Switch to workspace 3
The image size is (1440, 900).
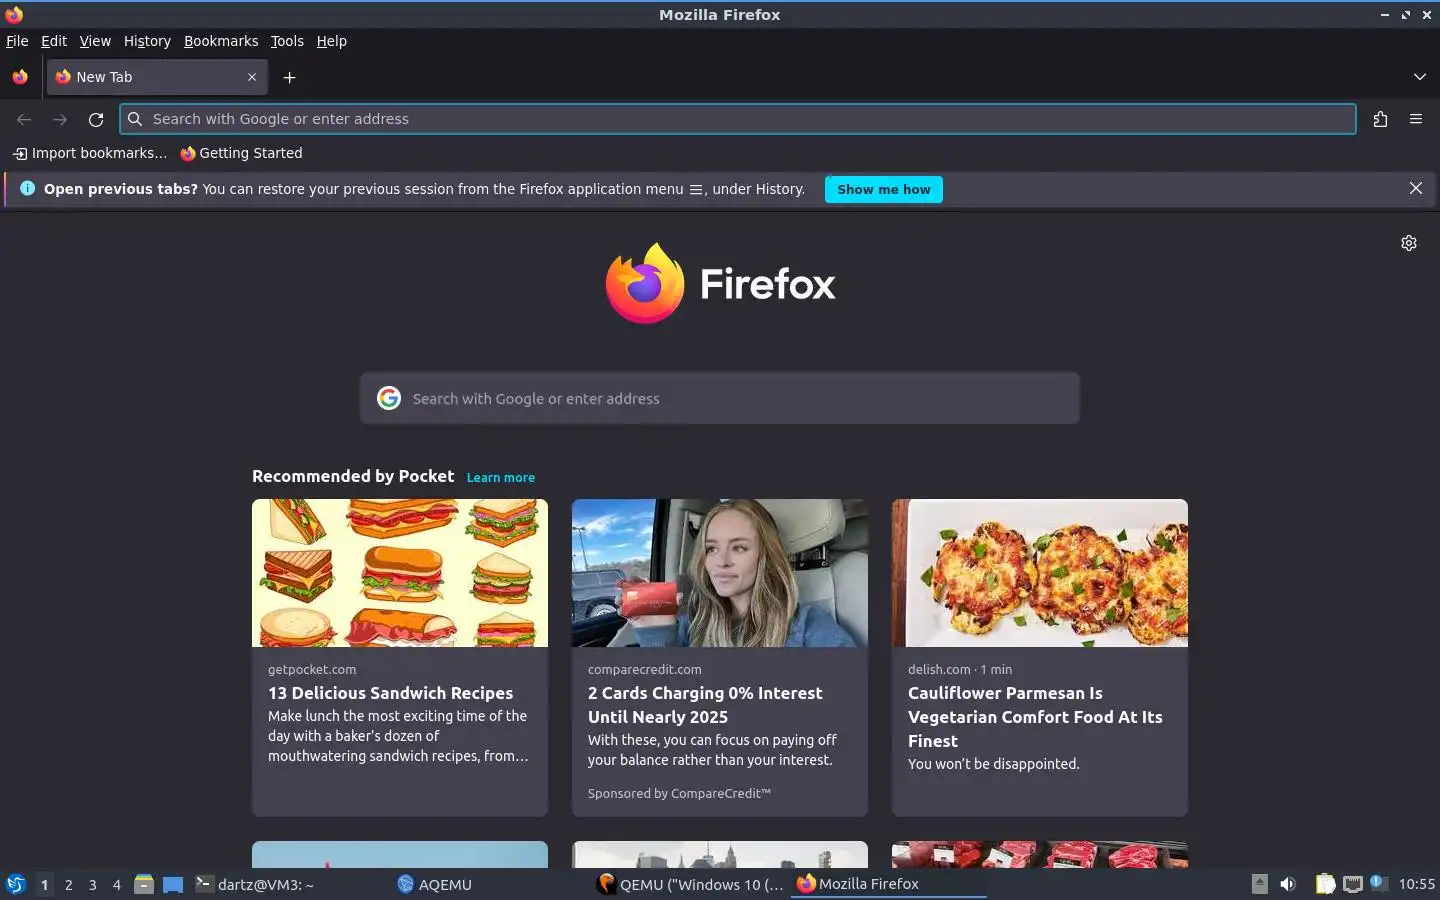pyautogui.click(x=92, y=885)
